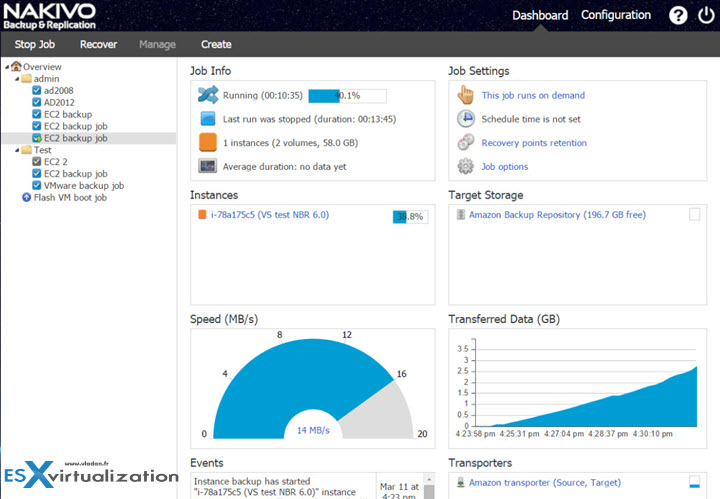Viewport: 720px width, 499px height.
Task: Click 'Average duration: no data yet' text
Action: 284,167
